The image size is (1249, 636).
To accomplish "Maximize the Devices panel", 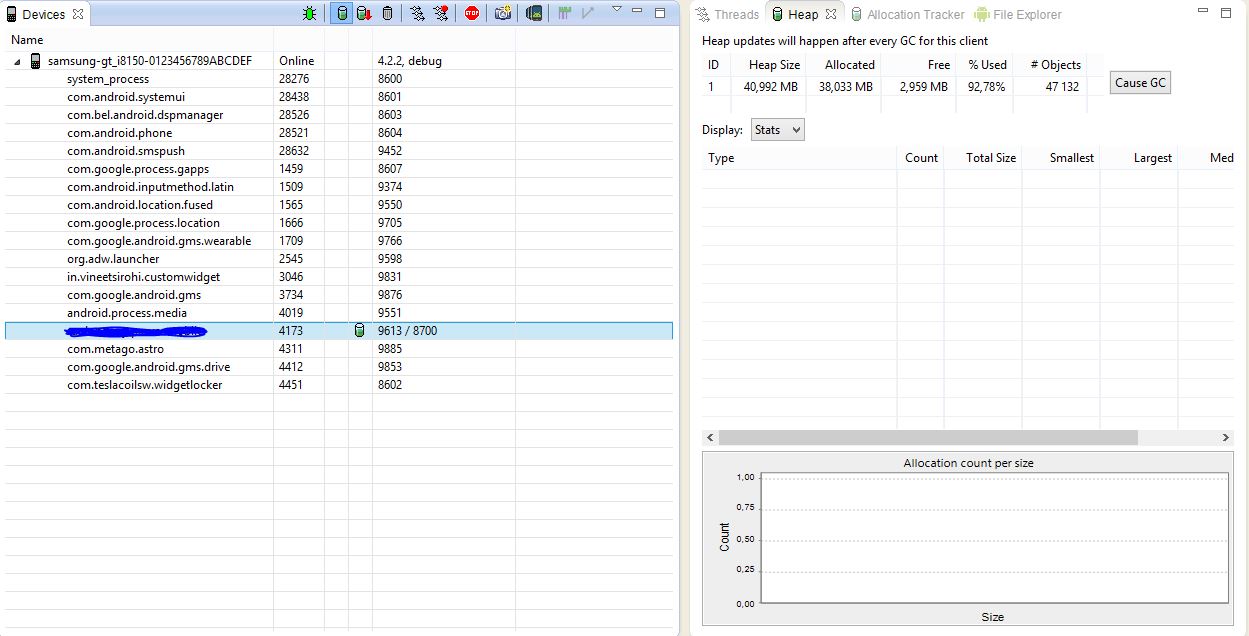I will tap(660, 13).
